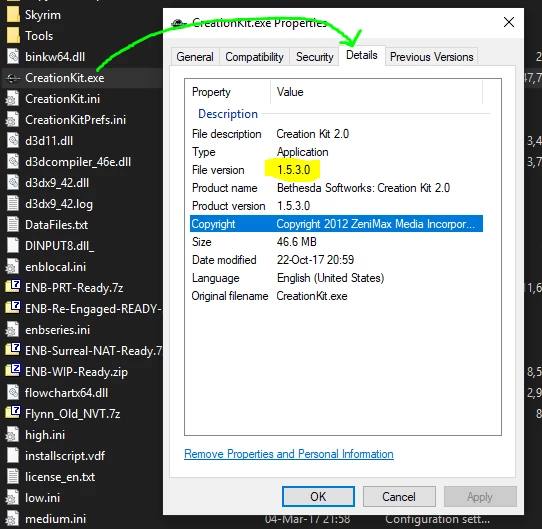This screenshot has height=529, width=542.
Task: Switch to the Security tab
Action: (x=315, y=57)
